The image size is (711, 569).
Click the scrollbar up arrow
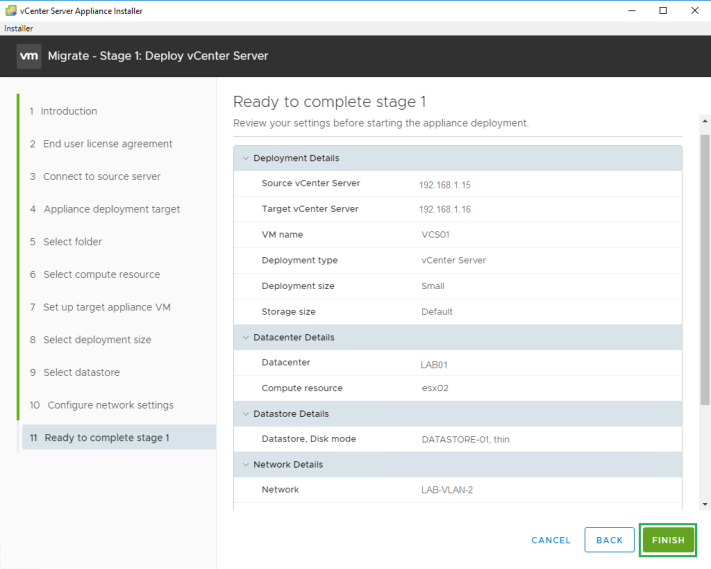click(704, 122)
